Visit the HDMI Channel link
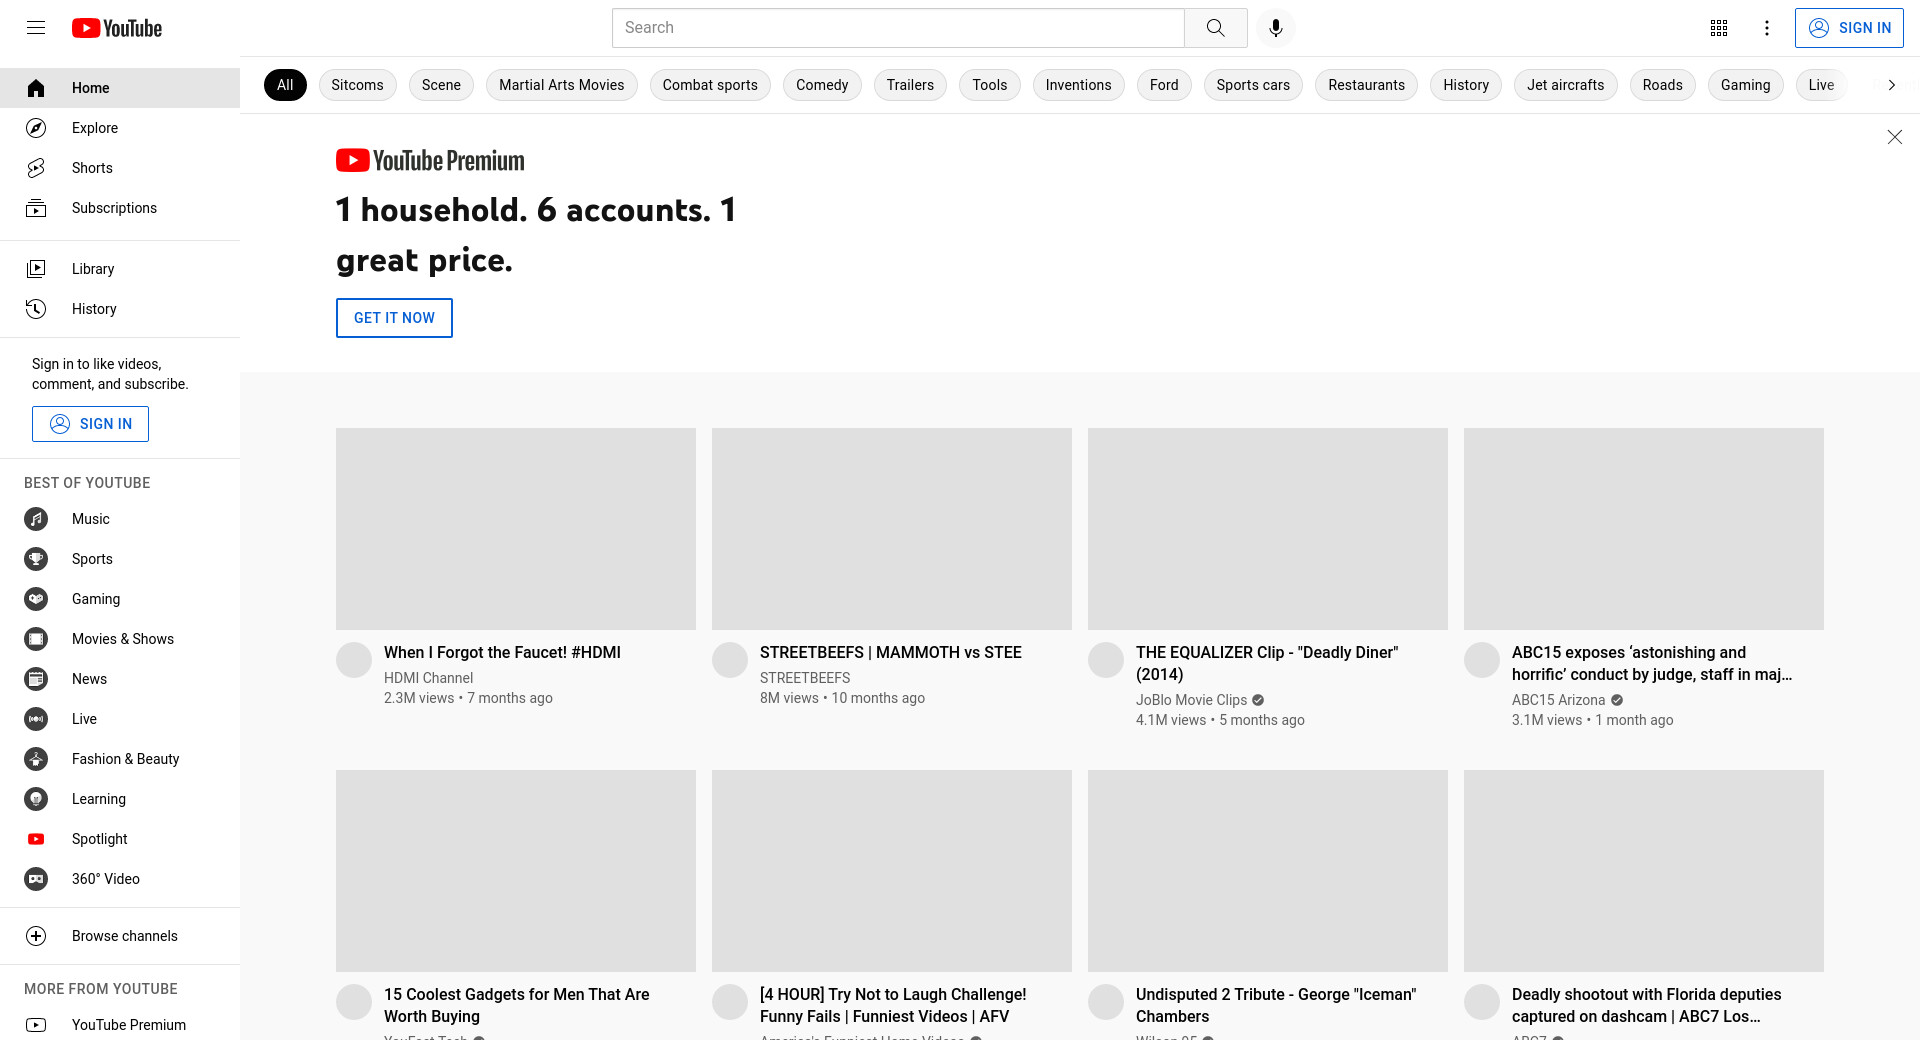The image size is (1920, 1040). click(428, 678)
